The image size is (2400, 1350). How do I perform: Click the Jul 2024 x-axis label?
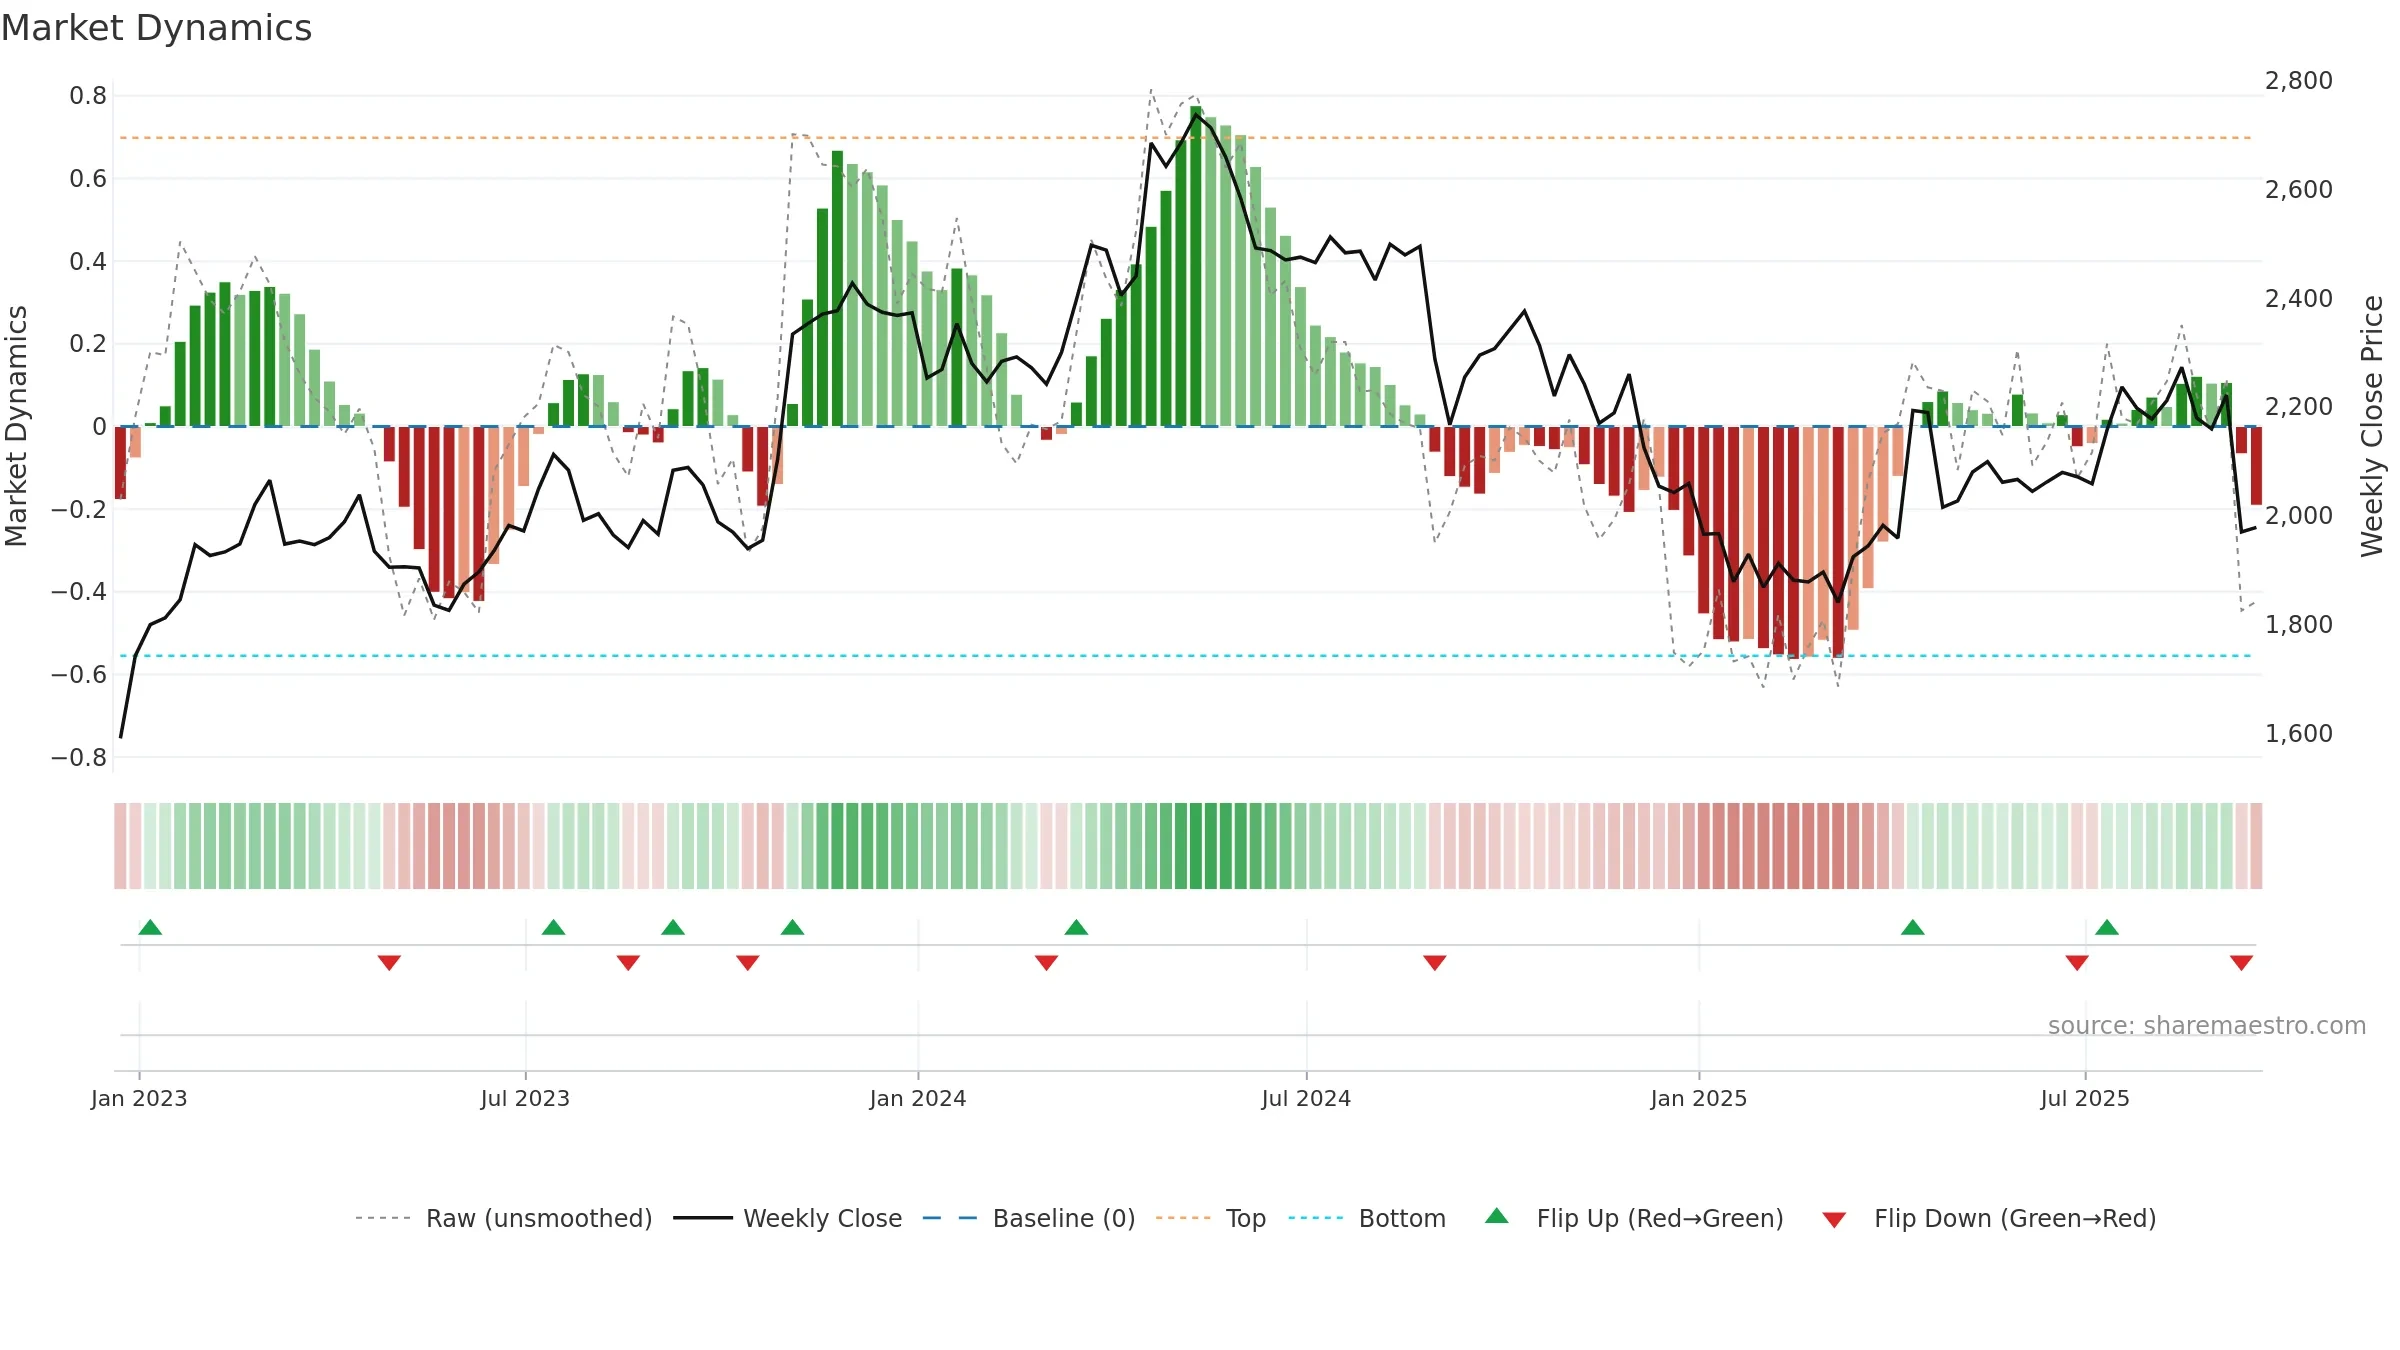[1306, 1098]
